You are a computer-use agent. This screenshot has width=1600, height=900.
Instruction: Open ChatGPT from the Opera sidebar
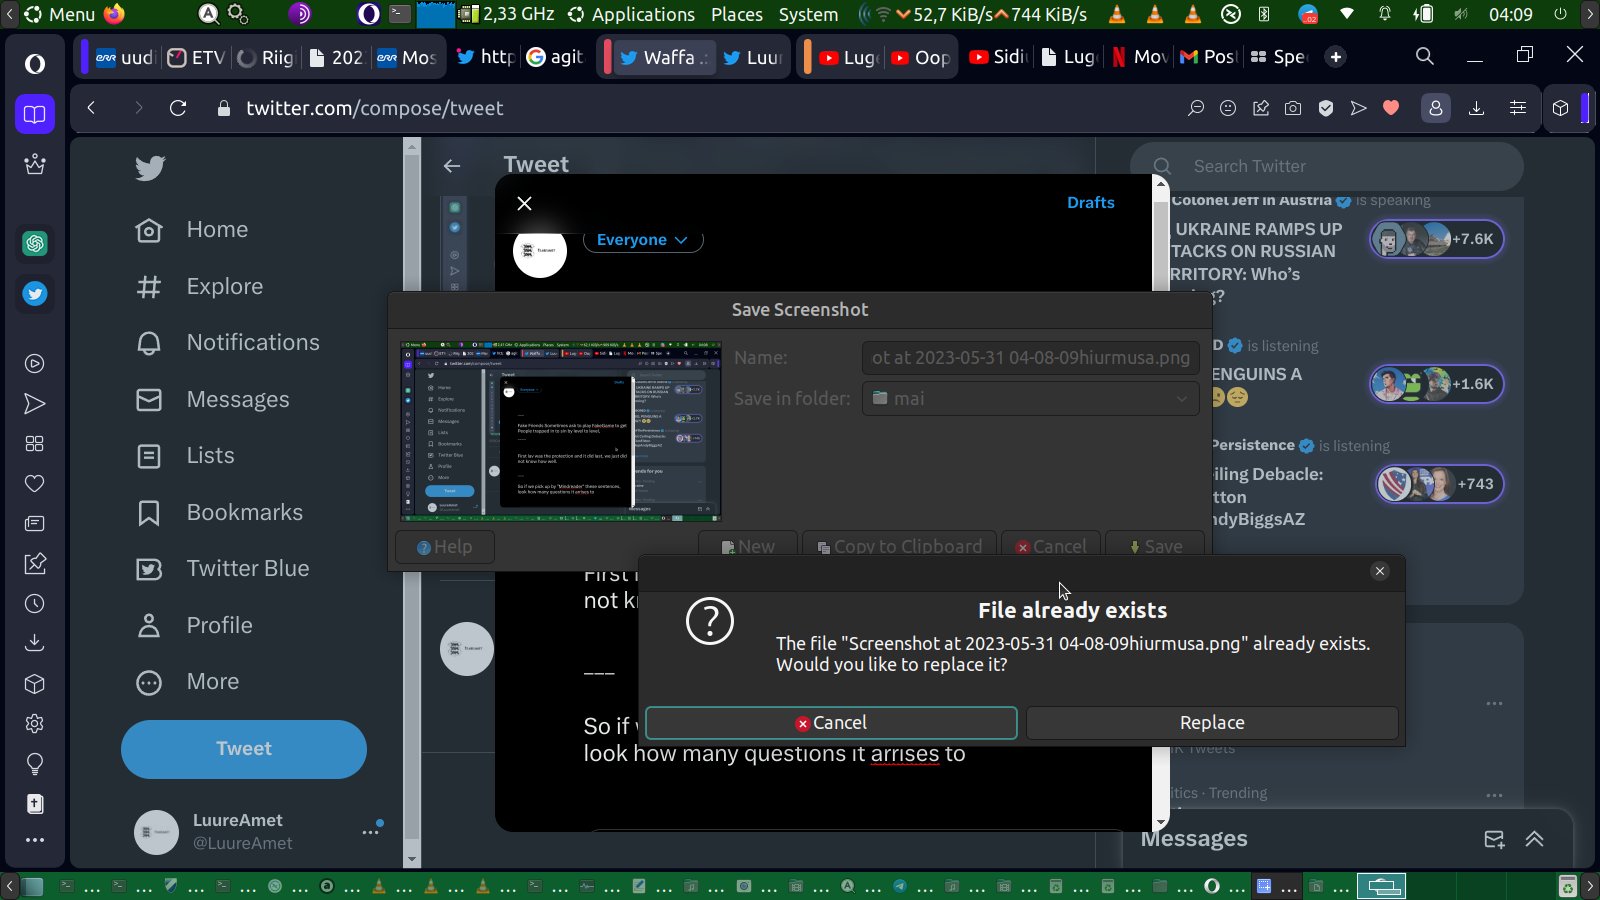[x=35, y=243]
